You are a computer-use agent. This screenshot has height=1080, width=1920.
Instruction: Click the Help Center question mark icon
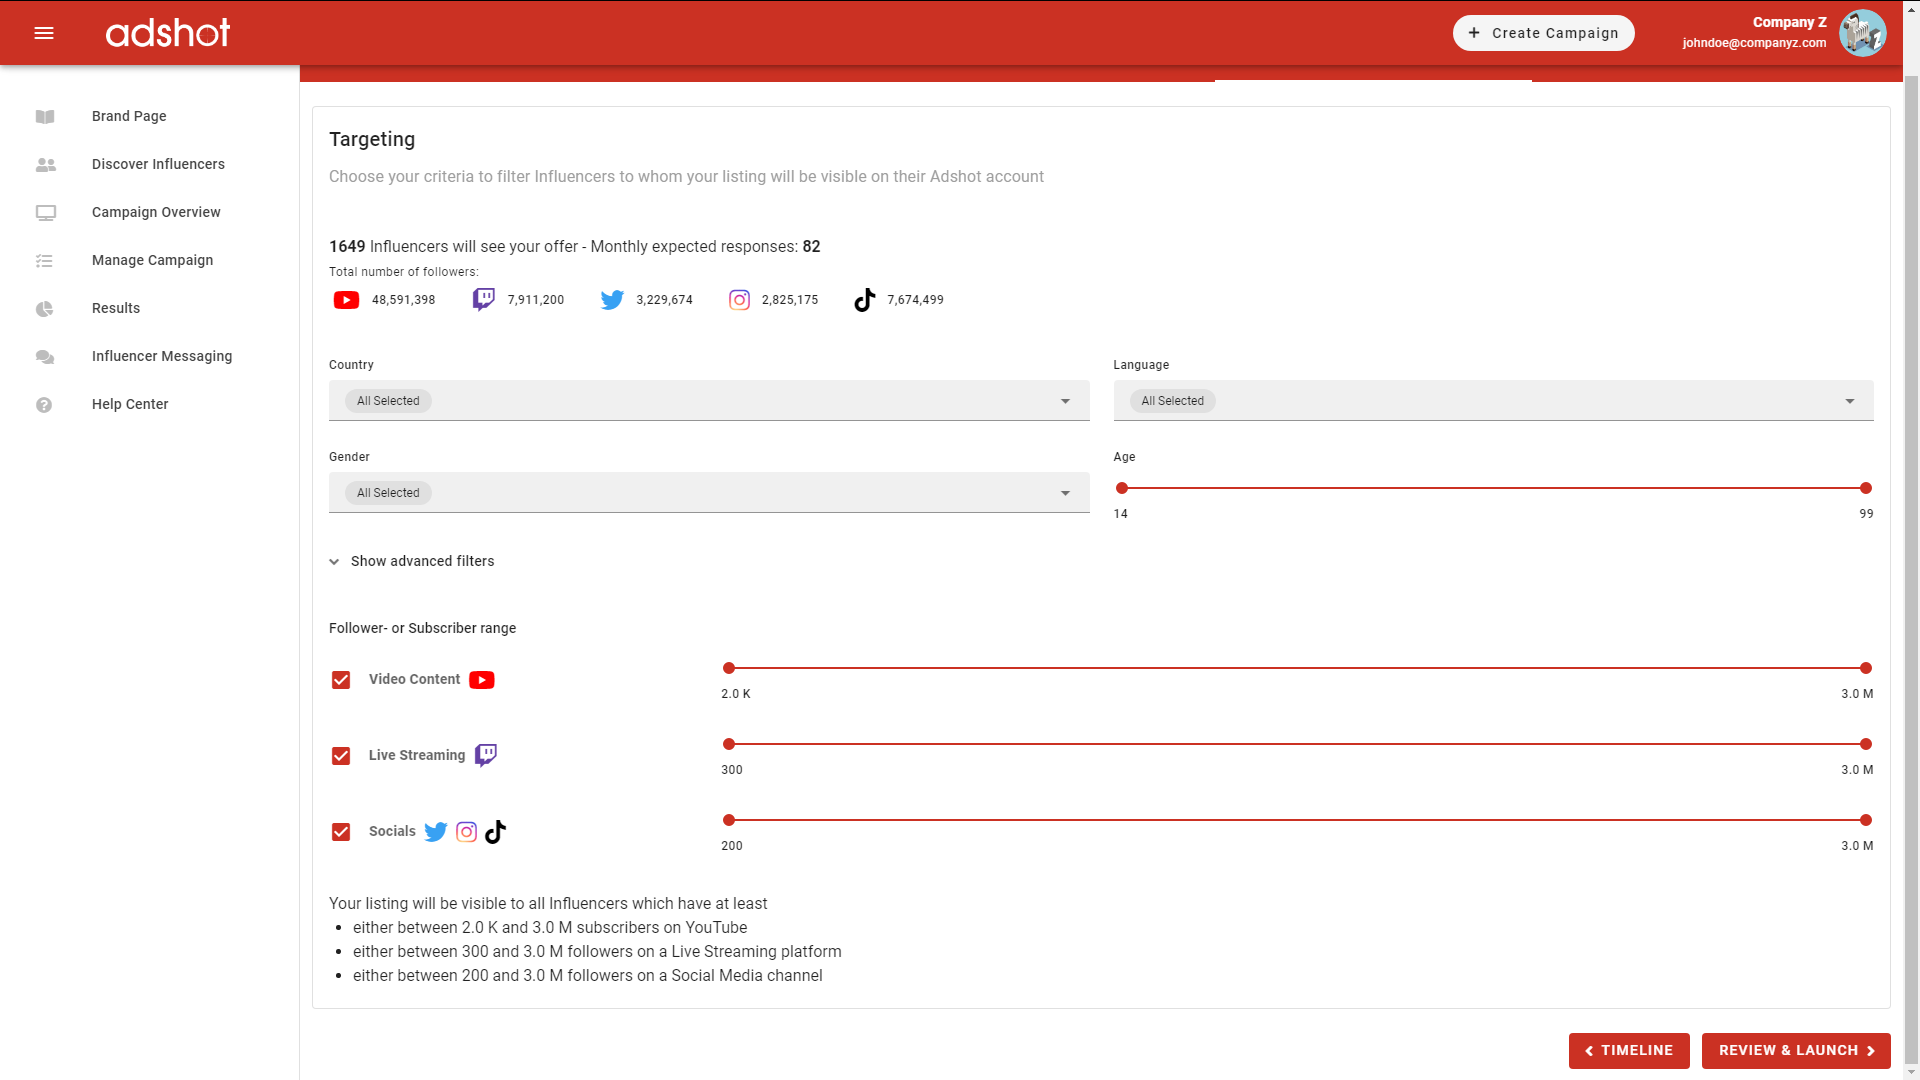click(x=44, y=404)
